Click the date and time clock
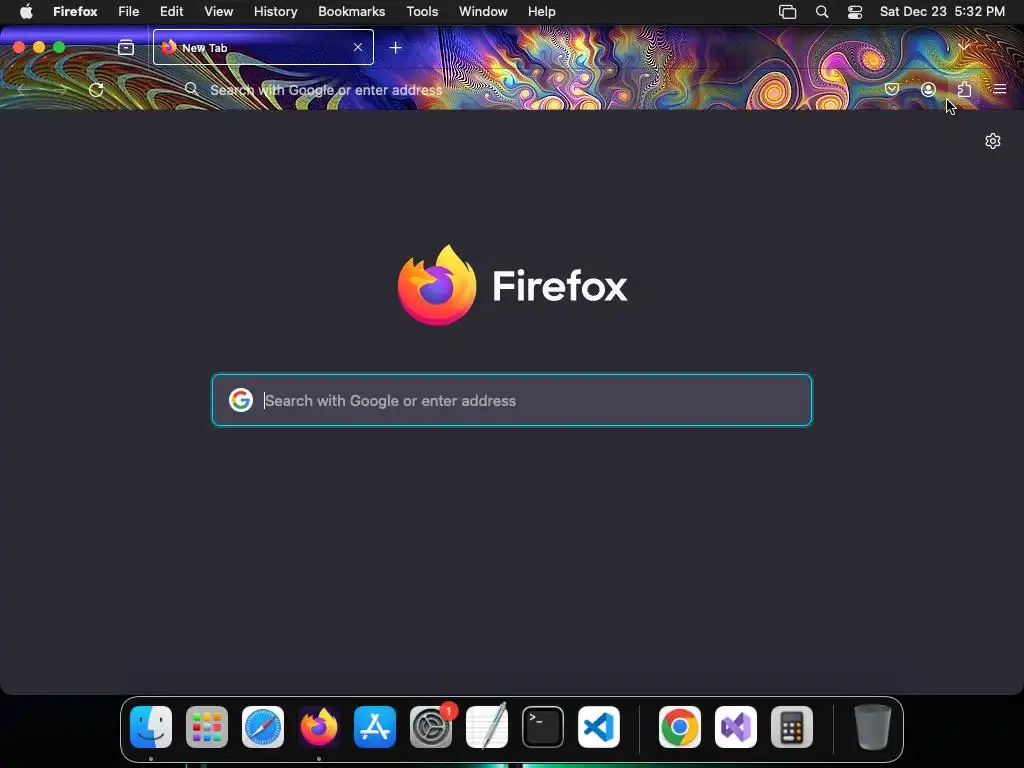Screen dimensions: 1024x768 [942, 11]
